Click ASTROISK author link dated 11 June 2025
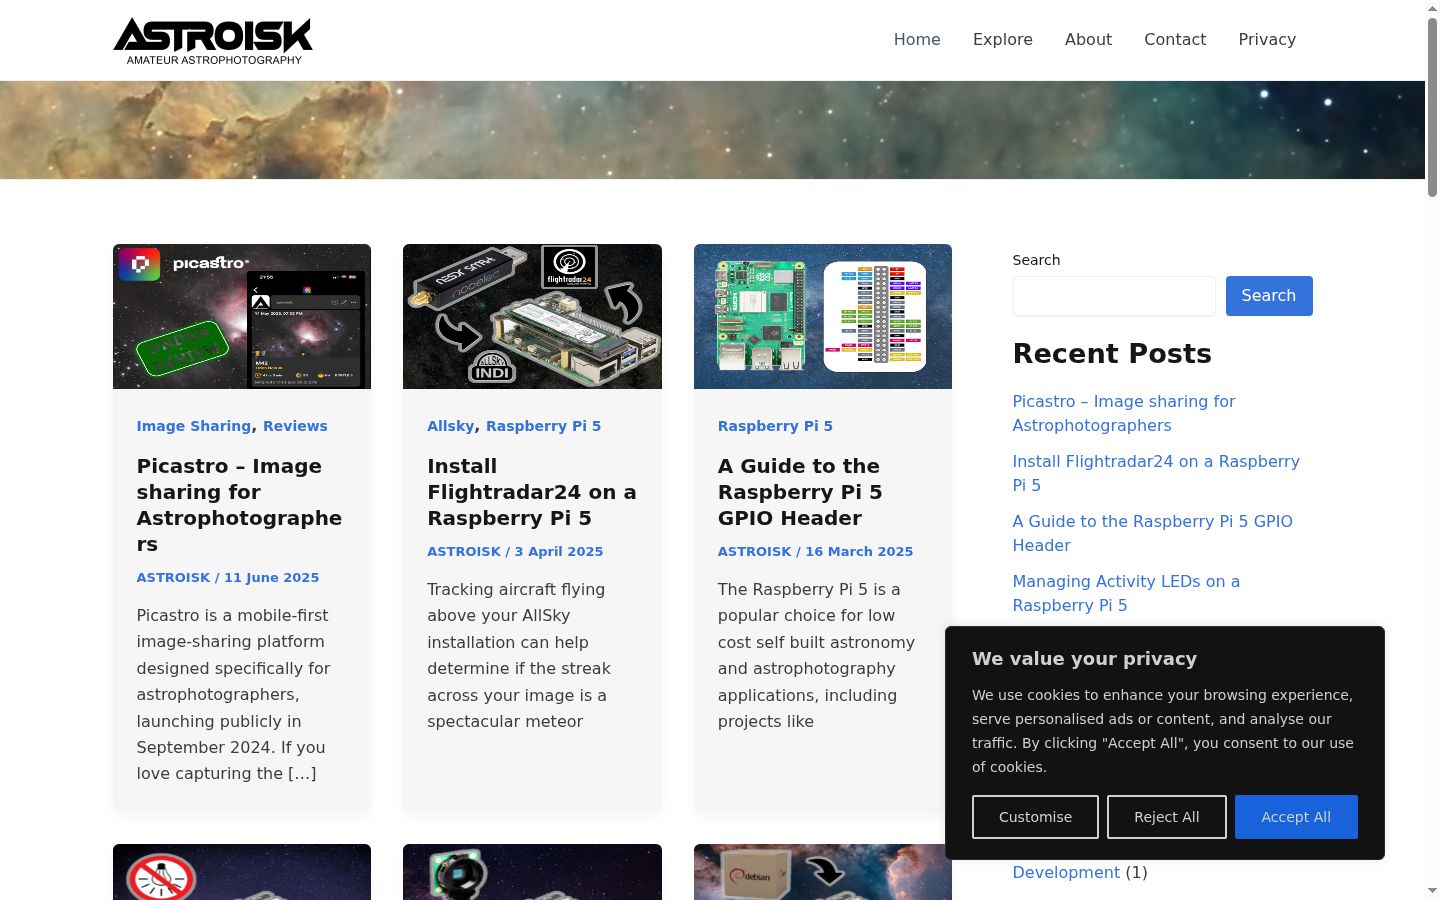Screen dimensions: 1440x900 click(173, 577)
